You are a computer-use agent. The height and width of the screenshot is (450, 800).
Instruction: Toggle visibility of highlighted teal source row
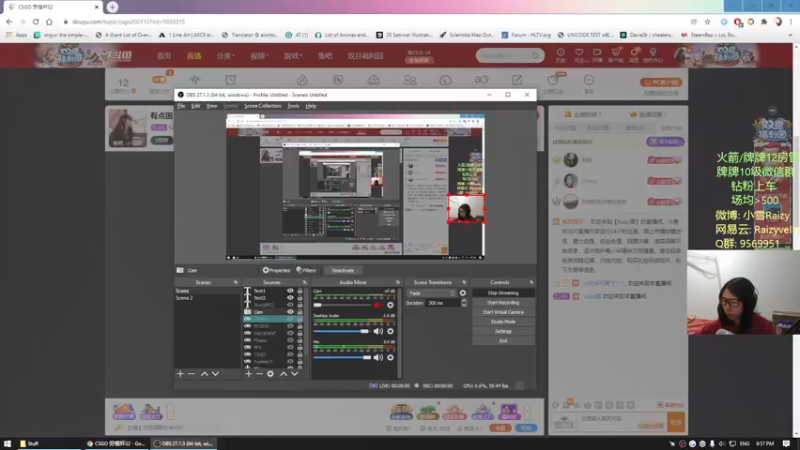click(290, 319)
